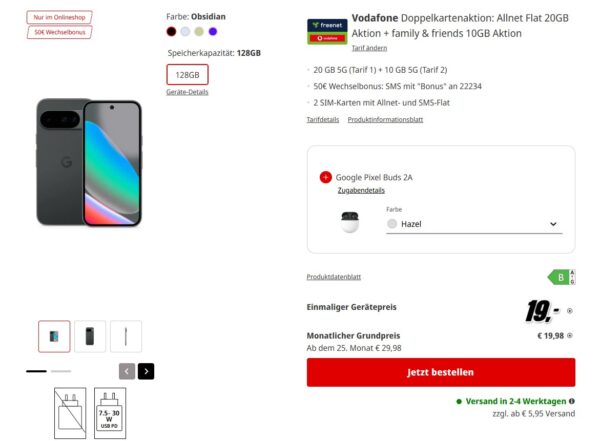Viewport: 600px width, 441px height.
Task: Click the info icon beside €19,98 monthly price
Action: click(x=570, y=335)
